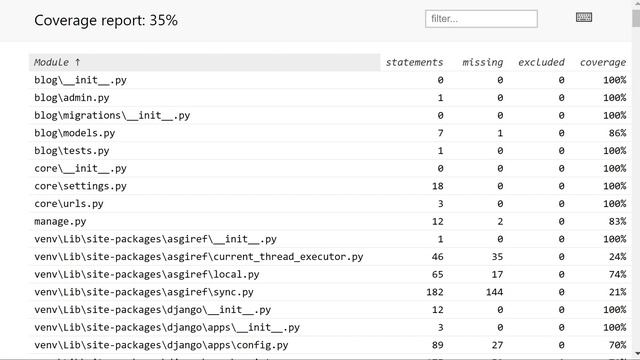This screenshot has width=640, height=360.
Task: Click the 70% coverage of apps\config.py
Action: [617, 345]
